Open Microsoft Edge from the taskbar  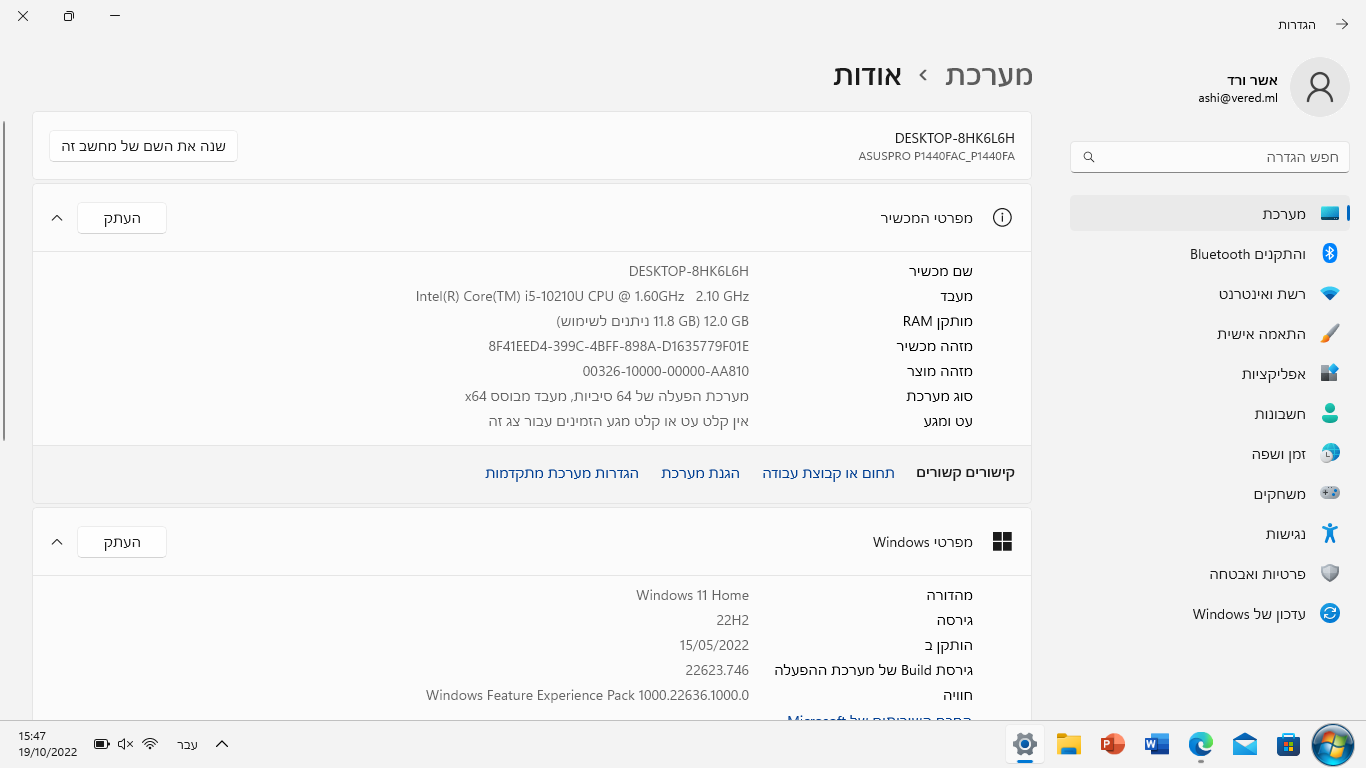coord(1200,744)
